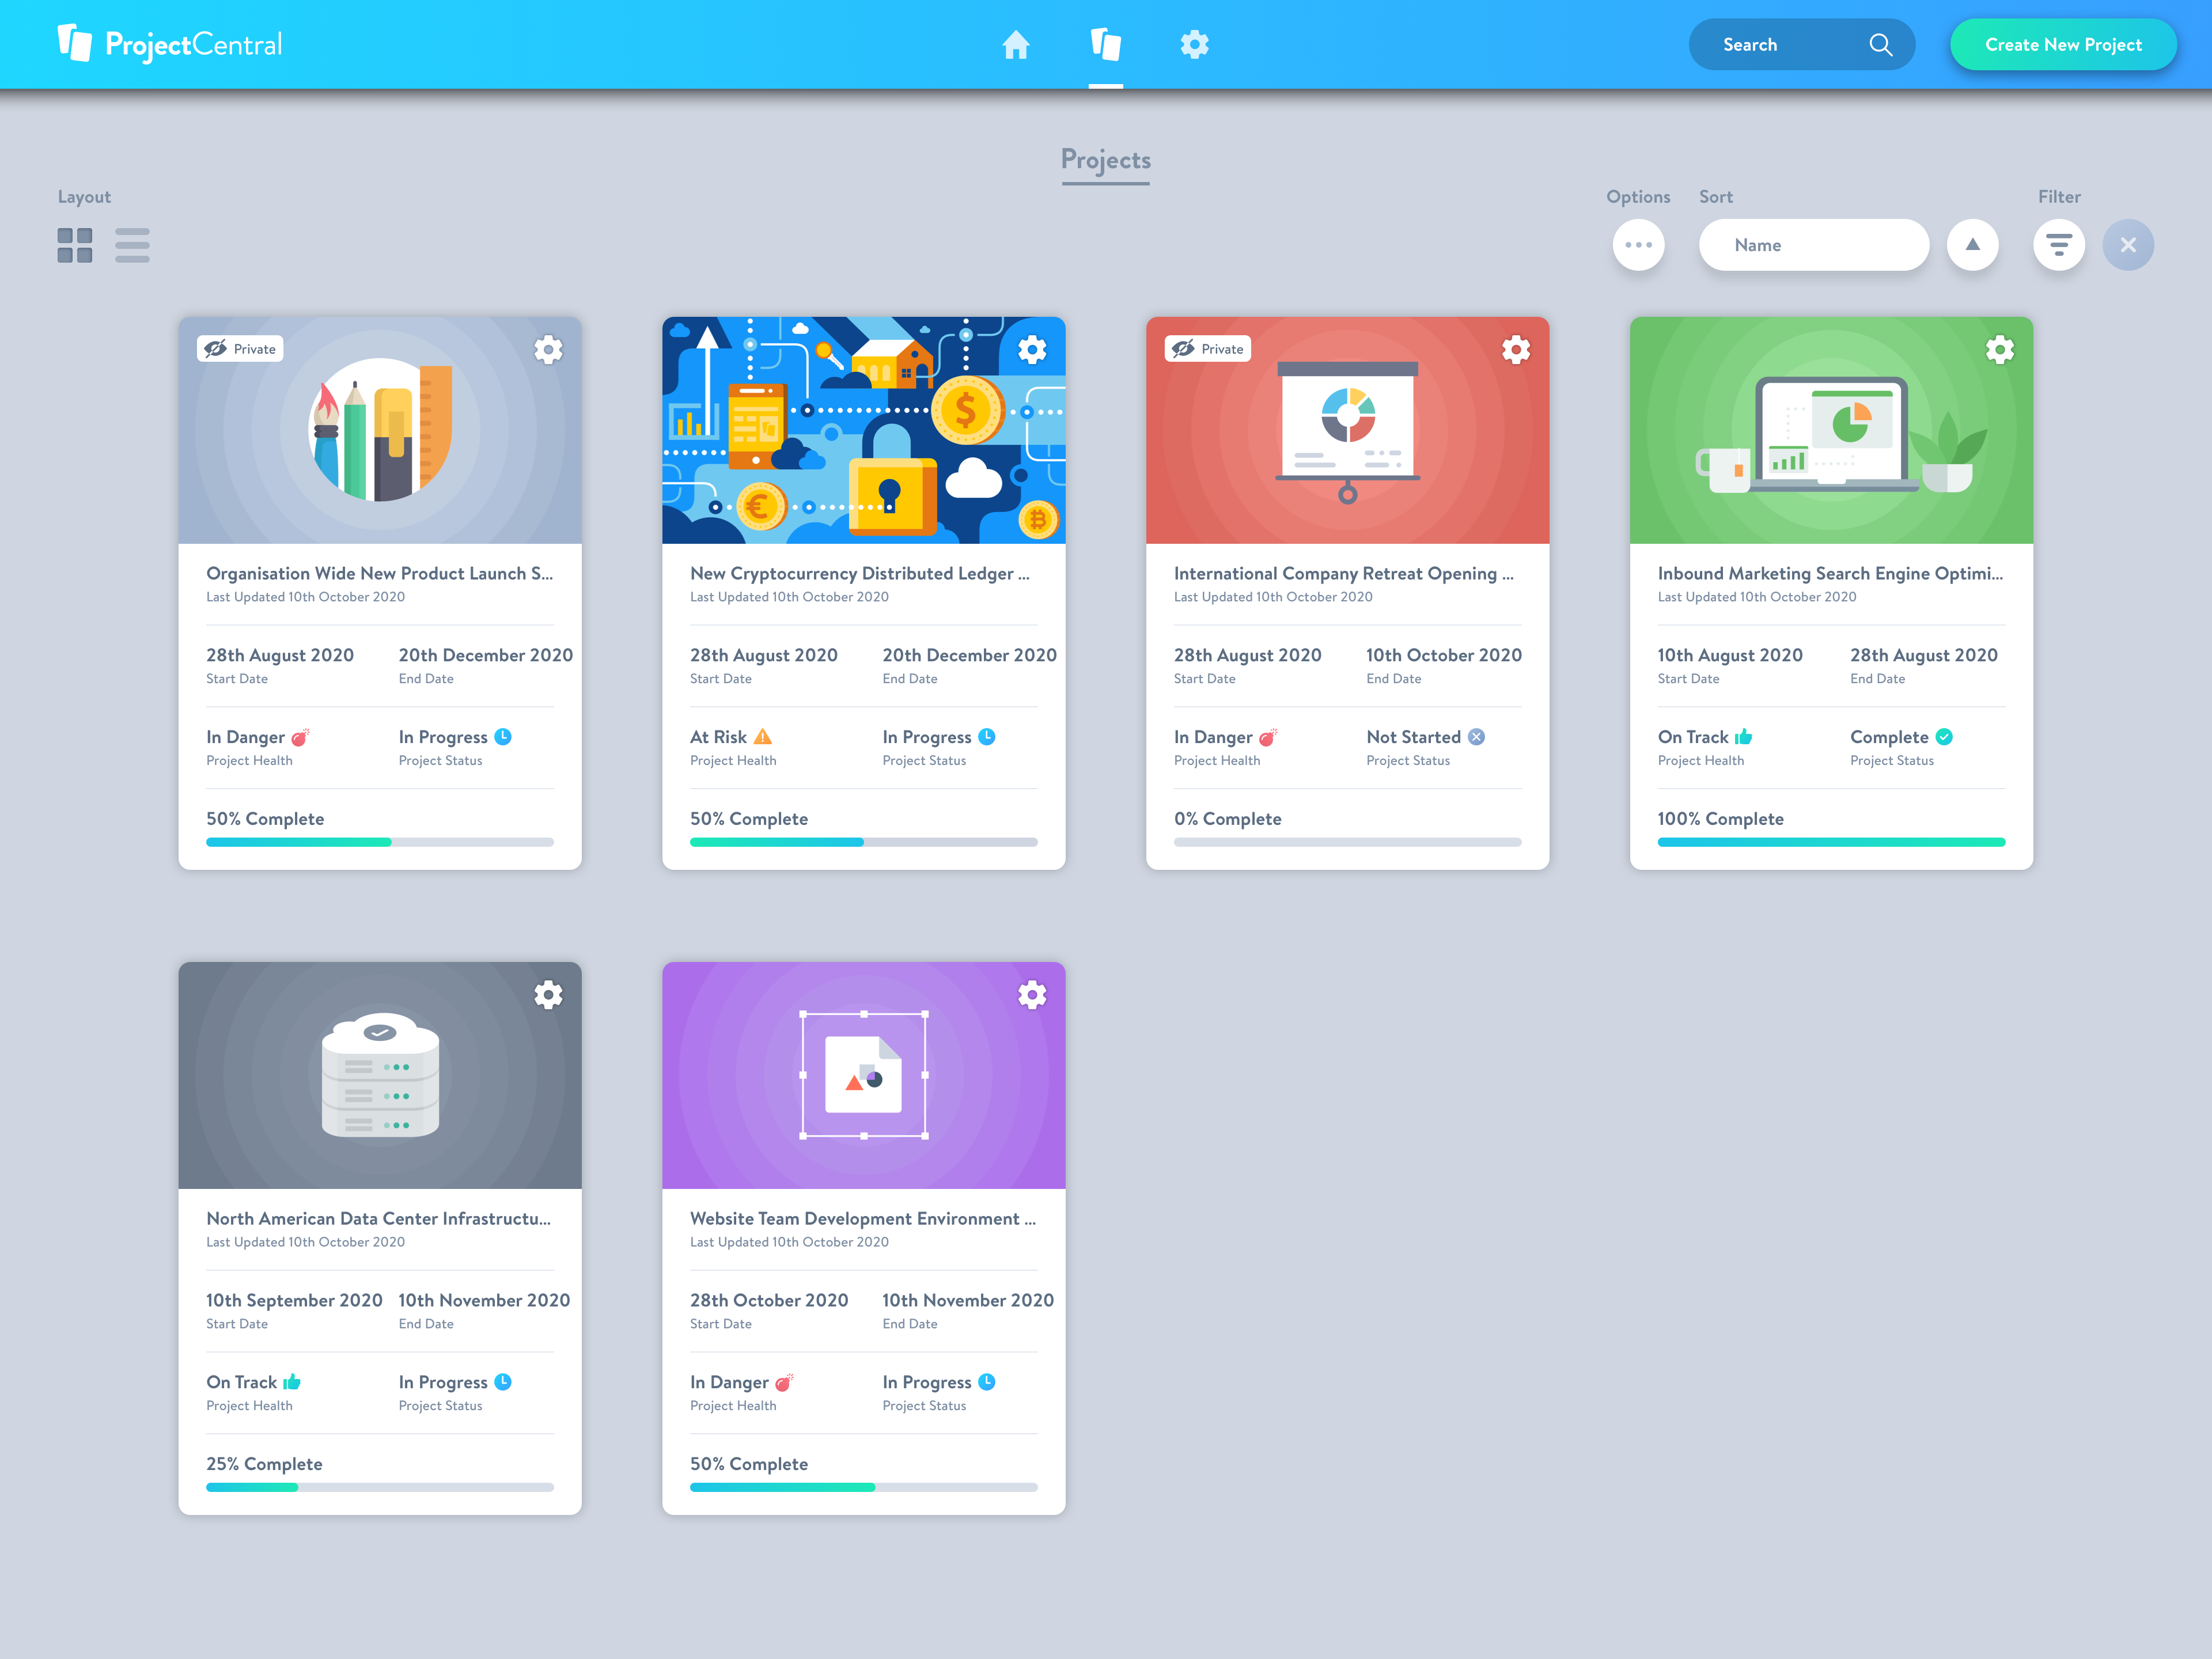Click In Progress clock icon on Cryptocurrency card
This screenshot has height=1659, width=2212.
[x=987, y=737]
